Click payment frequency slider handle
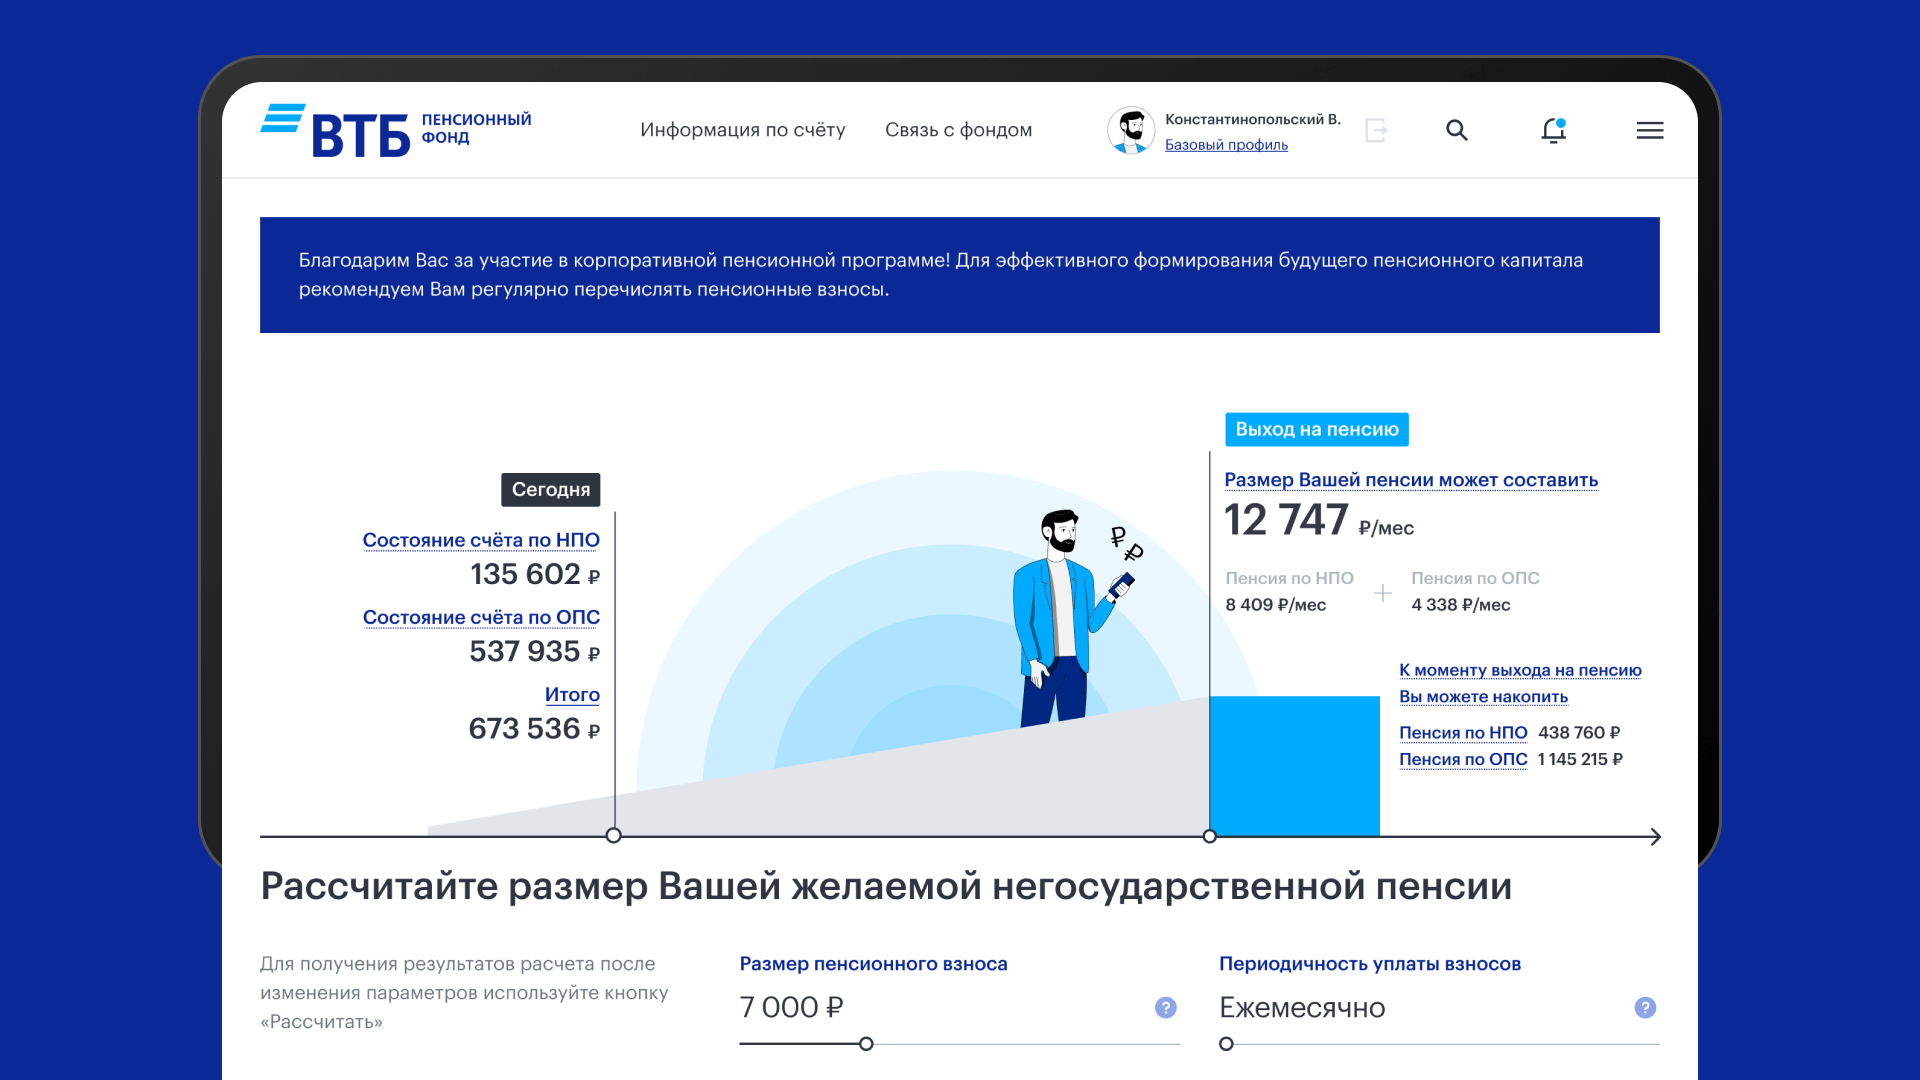The height and width of the screenshot is (1080, 1920). (x=1226, y=1044)
